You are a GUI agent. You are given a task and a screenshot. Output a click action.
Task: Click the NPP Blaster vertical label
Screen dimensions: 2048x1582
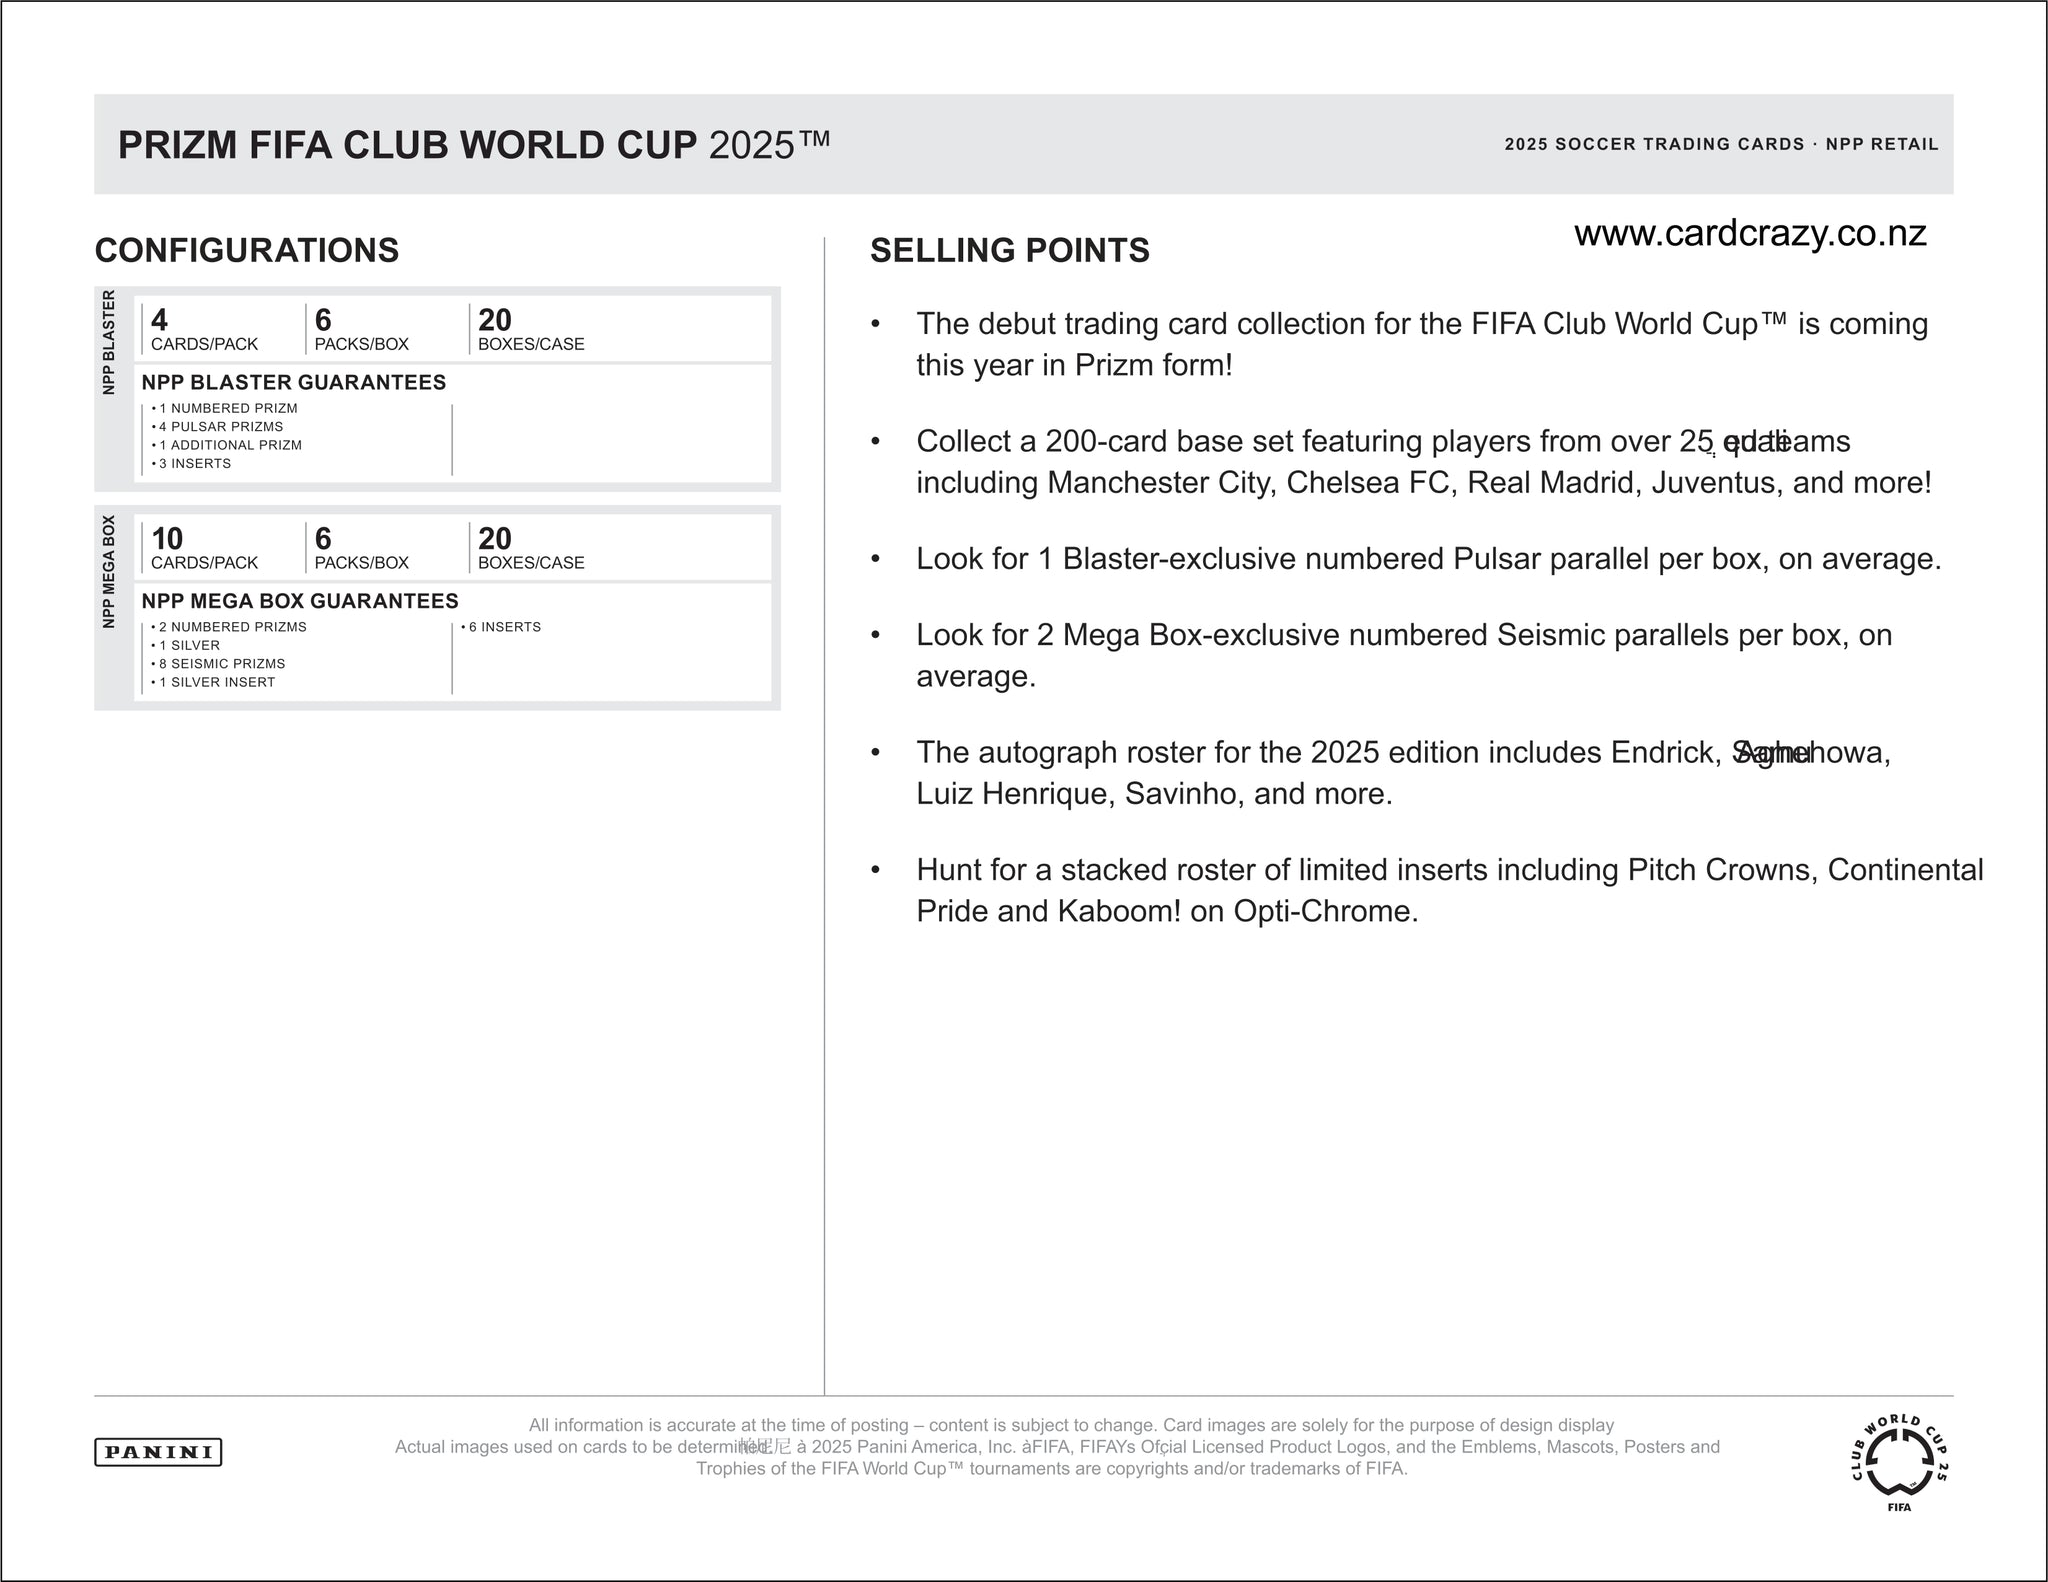click(x=109, y=342)
